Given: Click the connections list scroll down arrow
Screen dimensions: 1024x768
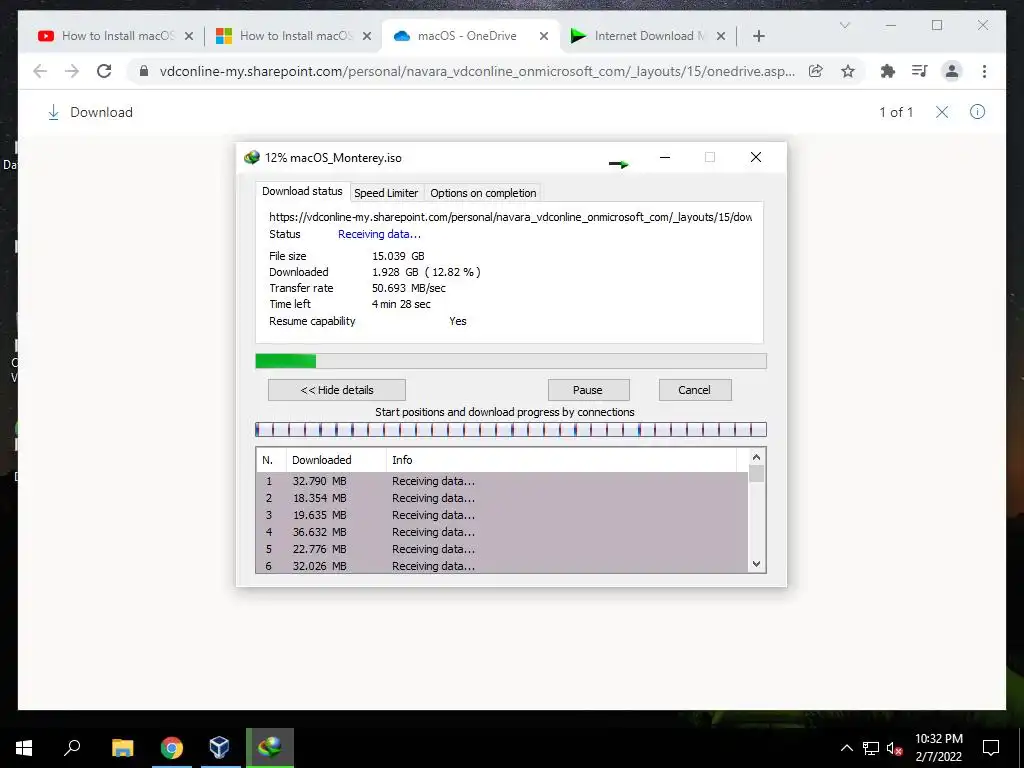Looking at the screenshot, I should [x=757, y=564].
